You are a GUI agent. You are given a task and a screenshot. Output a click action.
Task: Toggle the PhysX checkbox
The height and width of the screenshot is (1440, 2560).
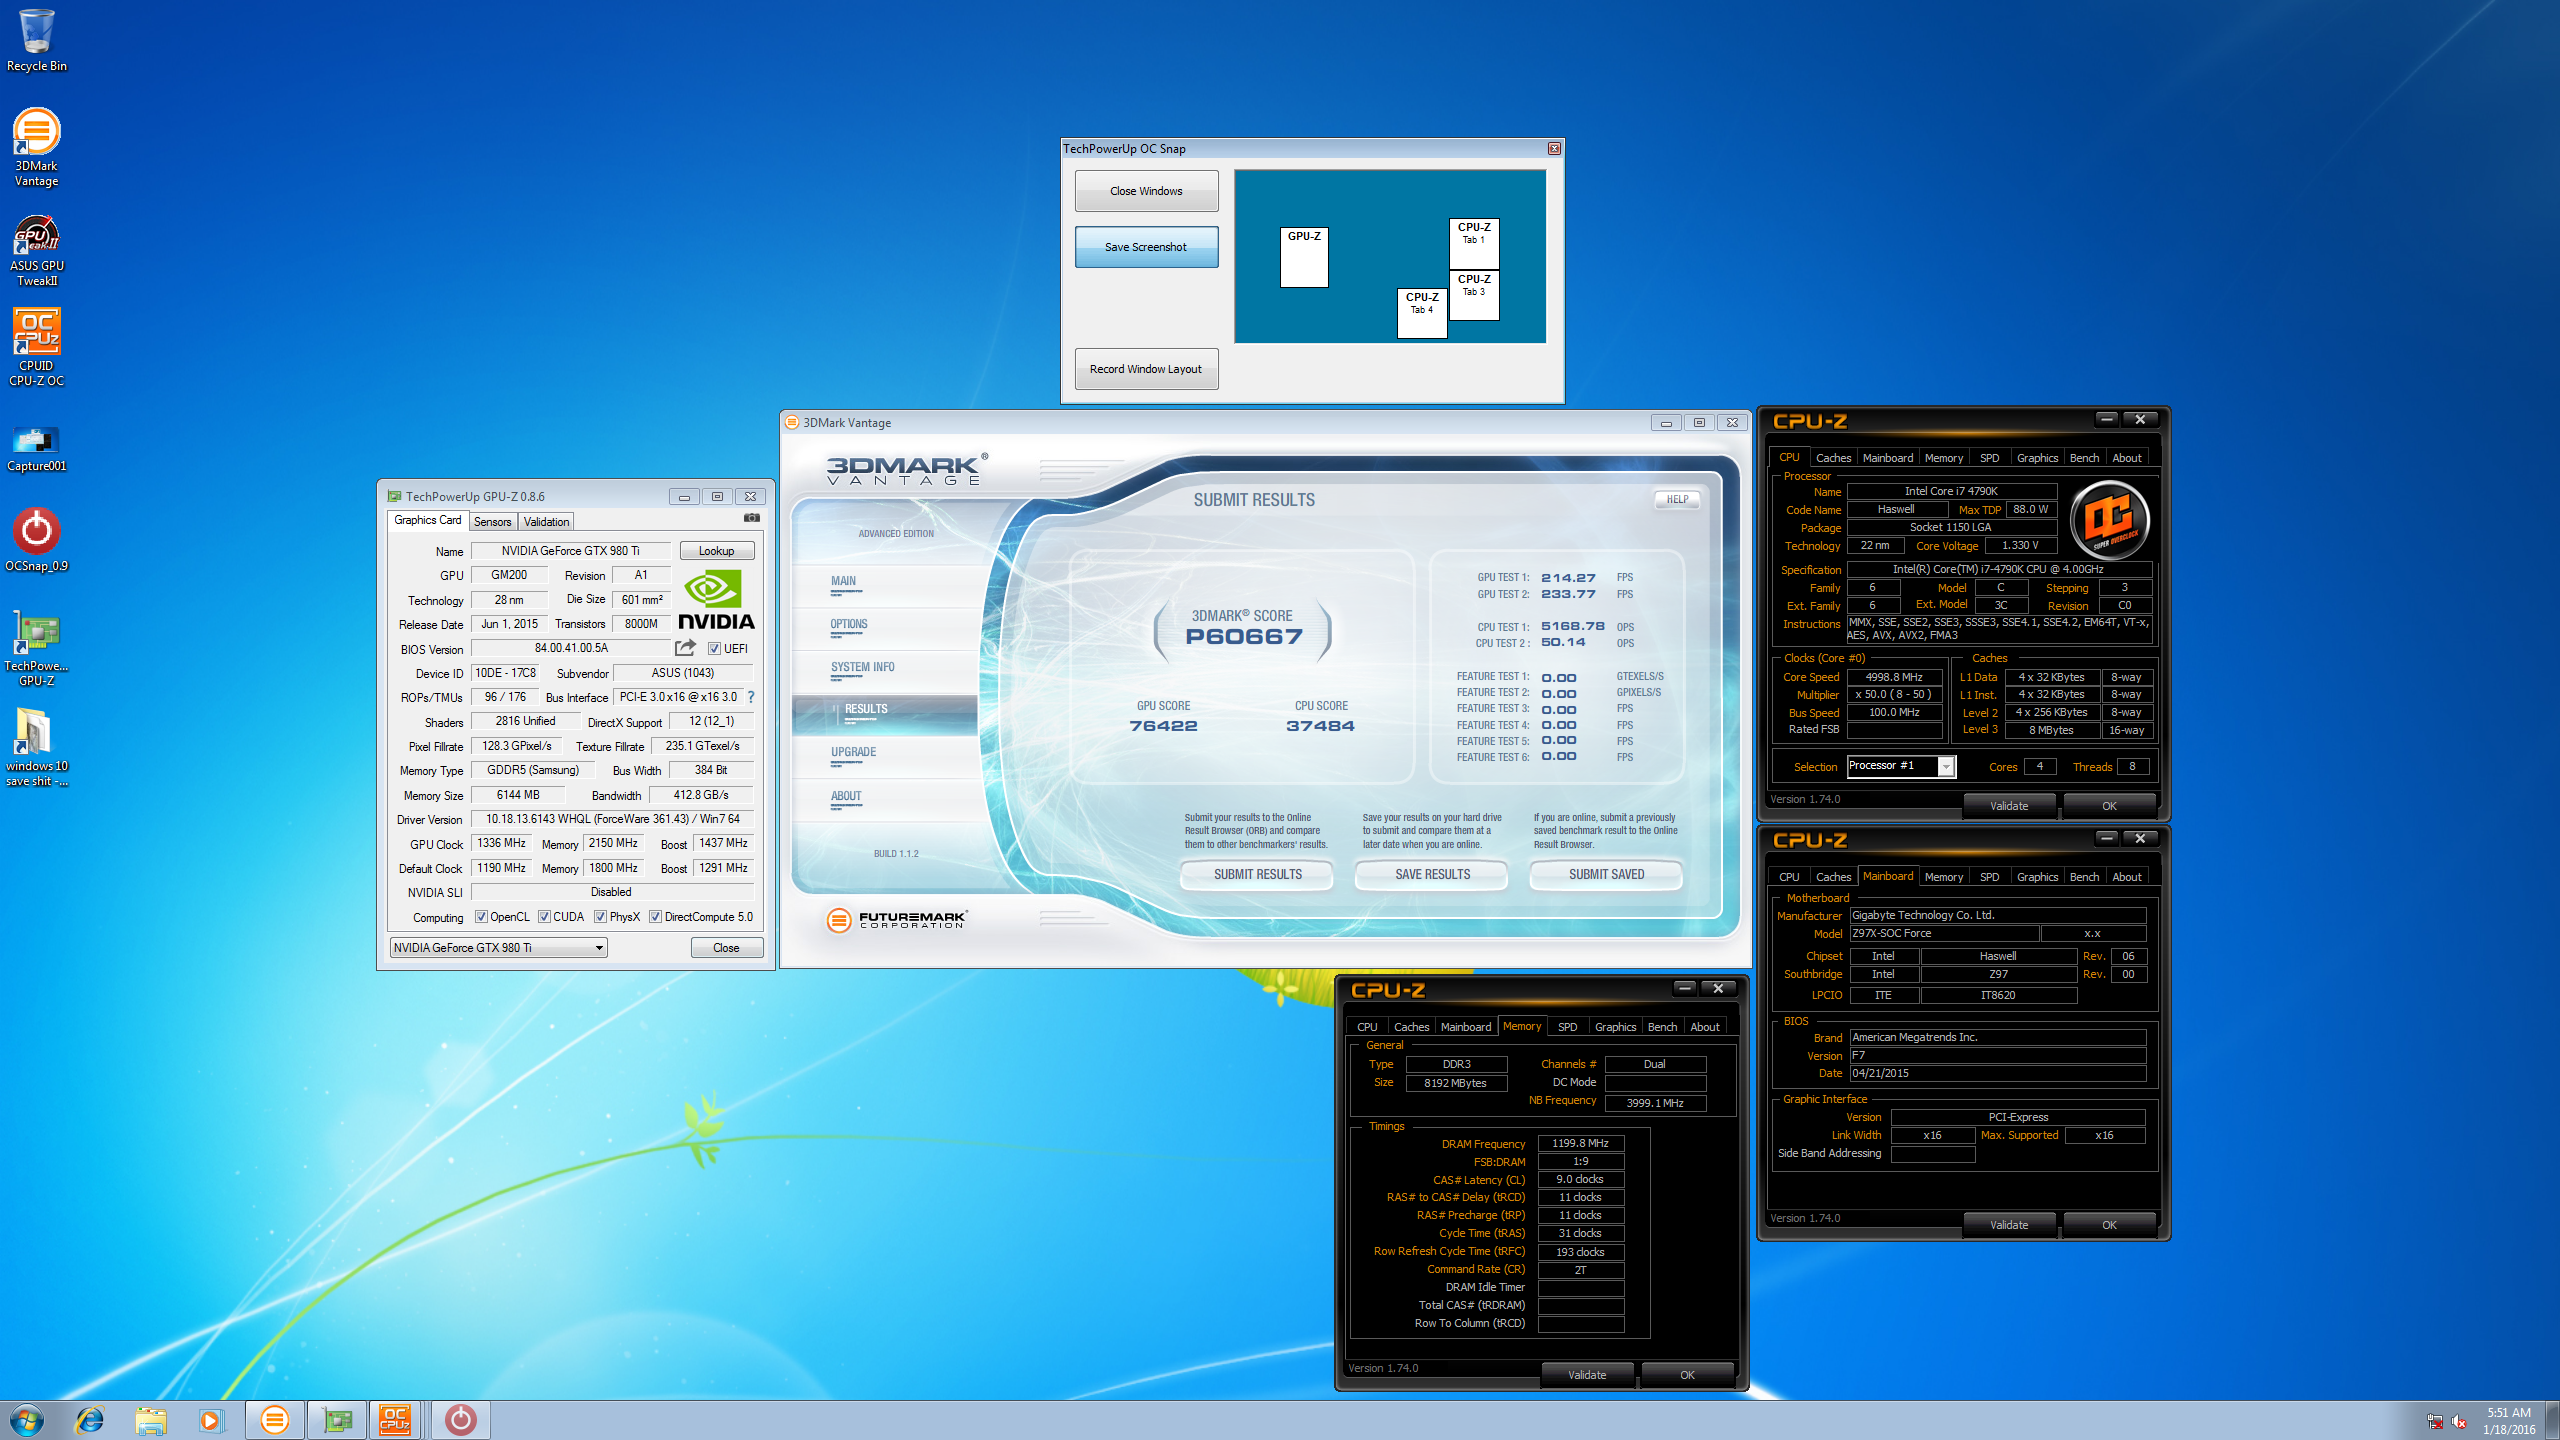pyautogui.click(x=600, y=917)
